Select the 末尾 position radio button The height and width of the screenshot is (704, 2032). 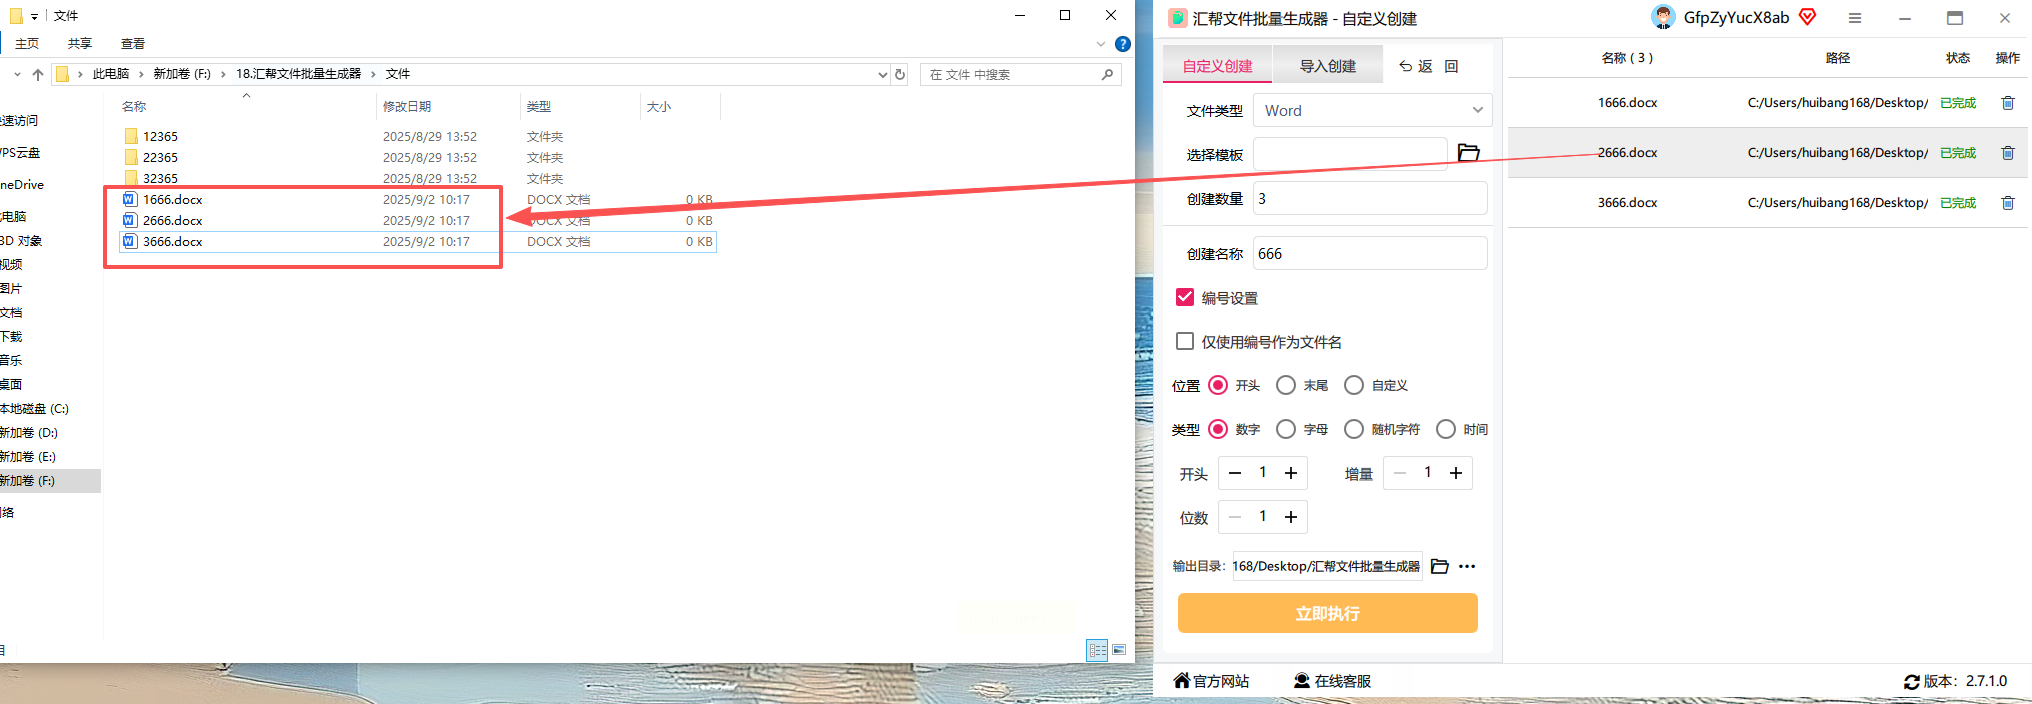[x=1286, y=385]
